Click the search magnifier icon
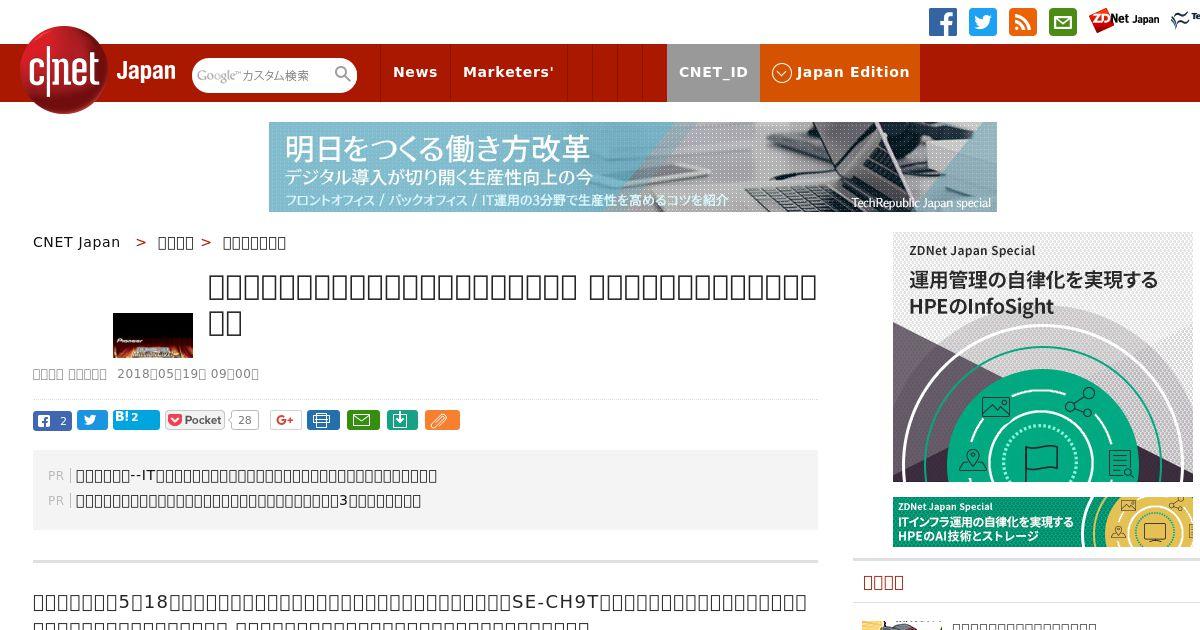 click(x=343, y=74)
